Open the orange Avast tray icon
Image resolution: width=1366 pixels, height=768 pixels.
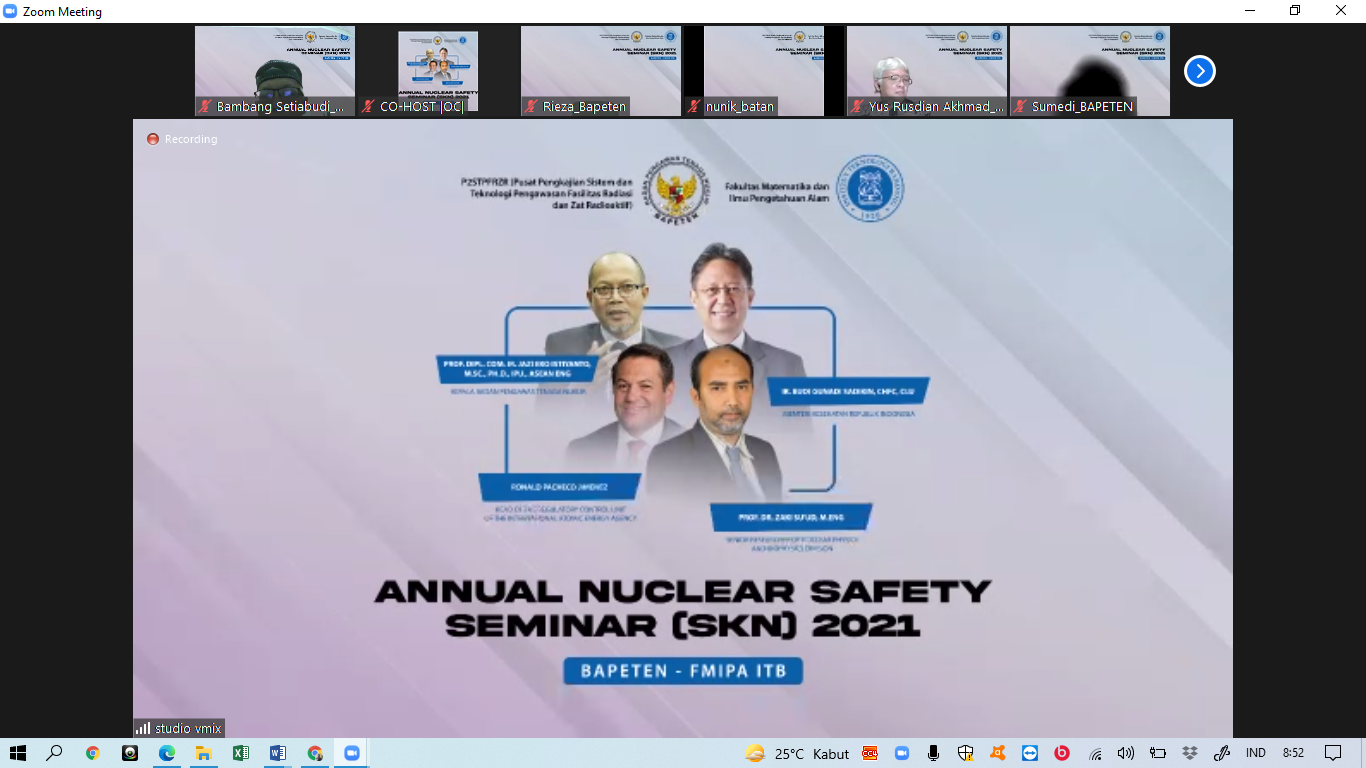pyautogui.click(x=997, y=753)
